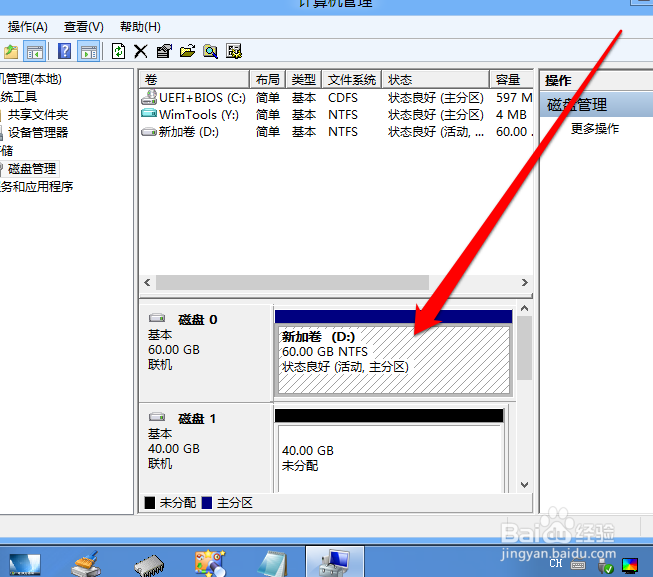Click the CH input language indicator
The height and width of the screenshot is (577, 653).
(556, 564)
